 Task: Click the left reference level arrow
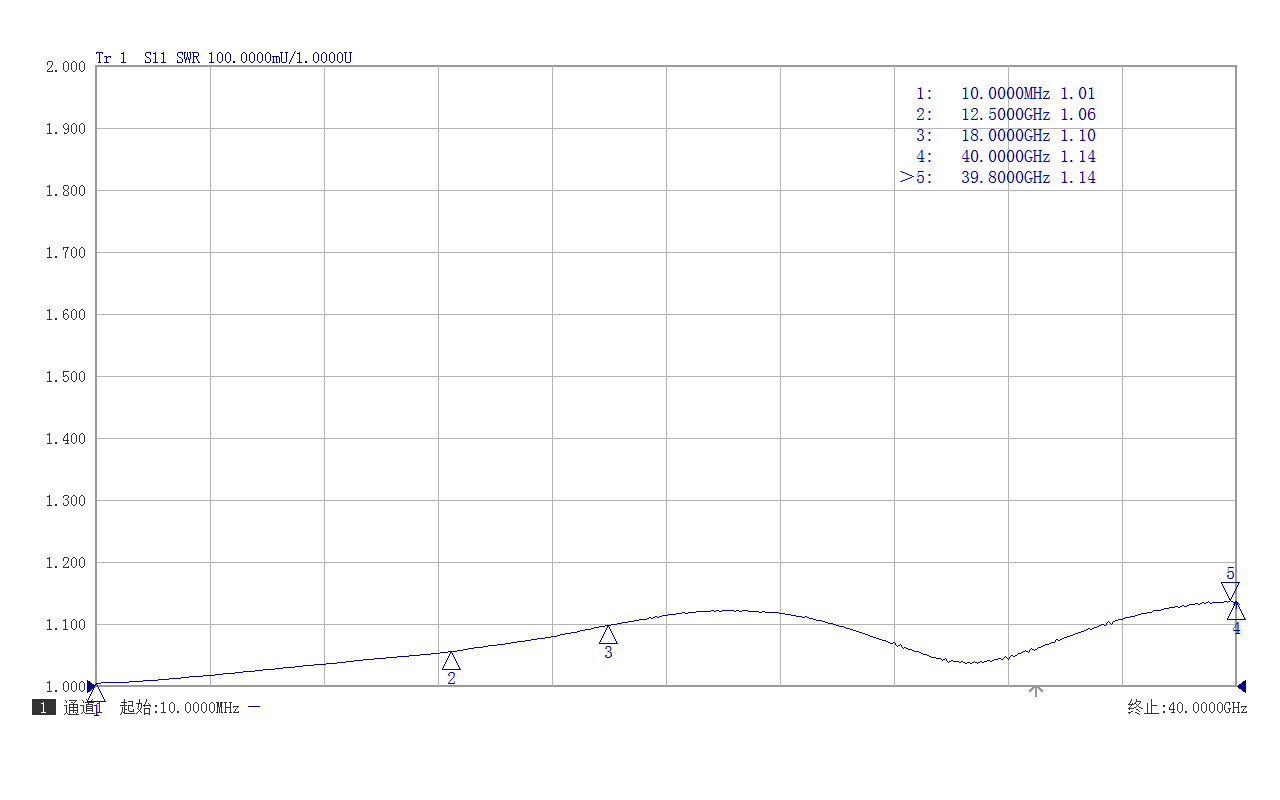point(91,687)
